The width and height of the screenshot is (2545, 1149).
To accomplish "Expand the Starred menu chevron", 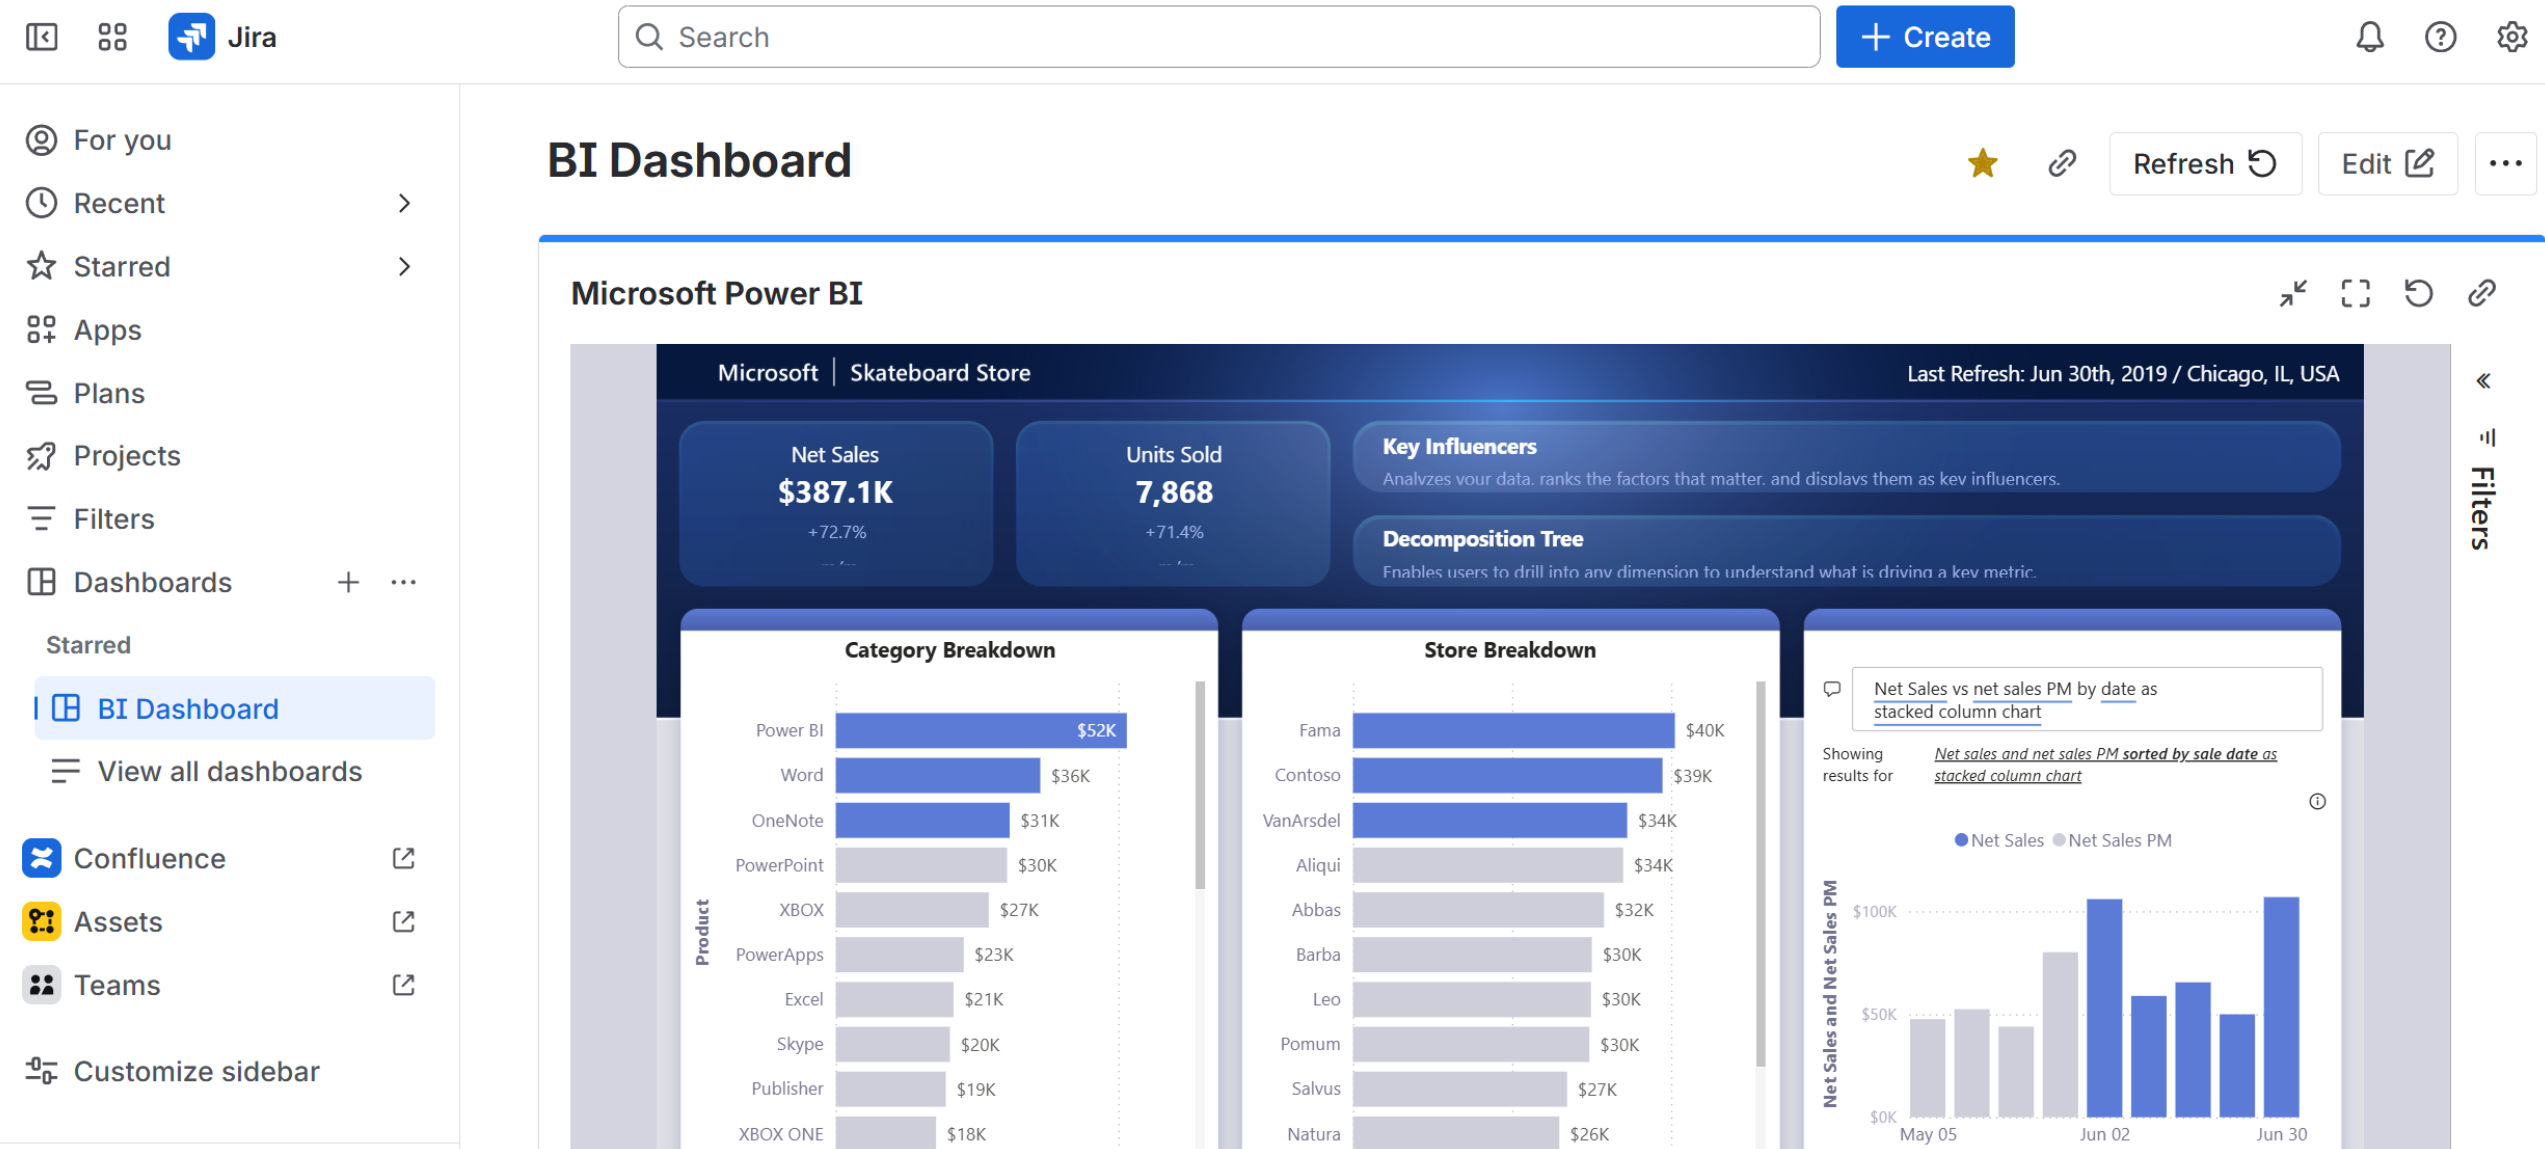I will point(404,266).
